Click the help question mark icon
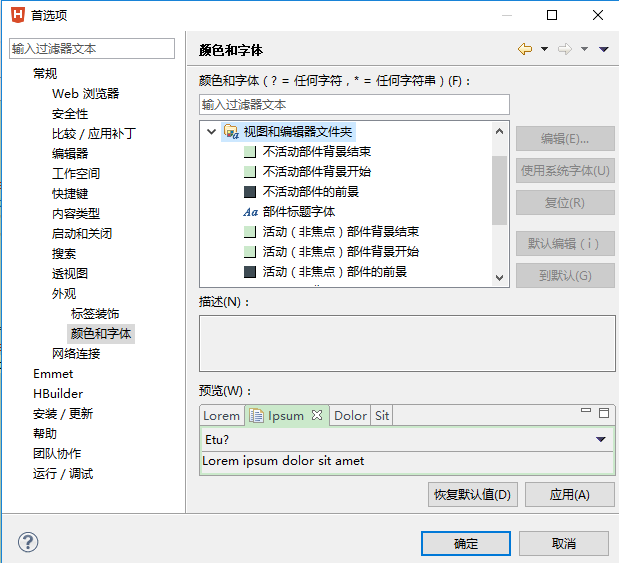This screenshot has height=563, width=619. coord(28,542)
